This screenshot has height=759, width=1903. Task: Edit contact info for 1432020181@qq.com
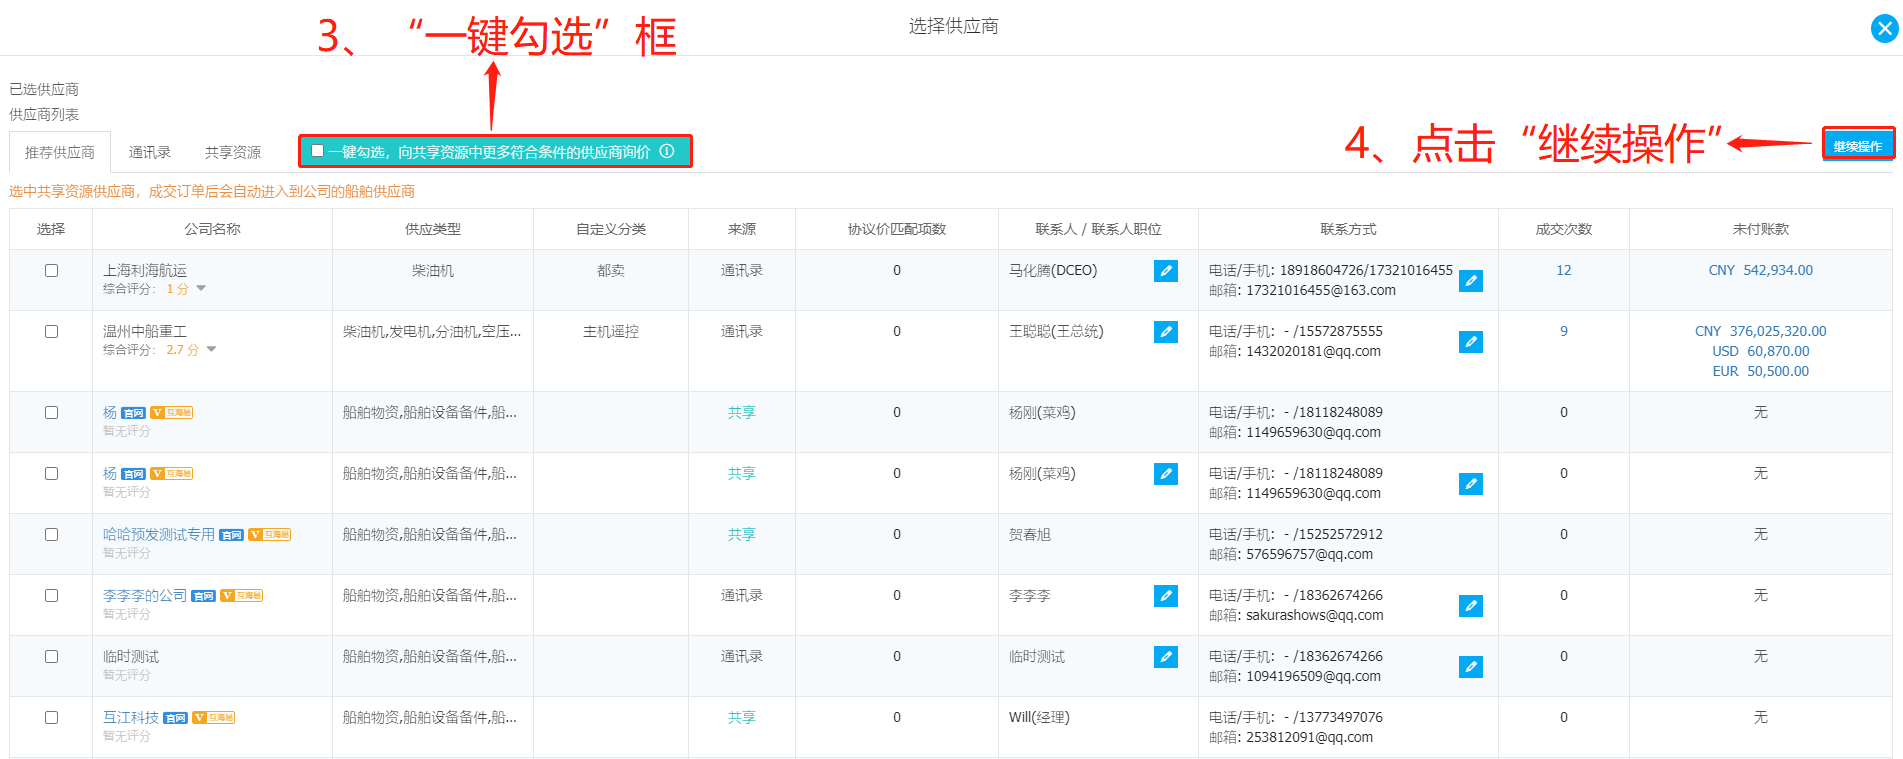(x=1471, y=342)
